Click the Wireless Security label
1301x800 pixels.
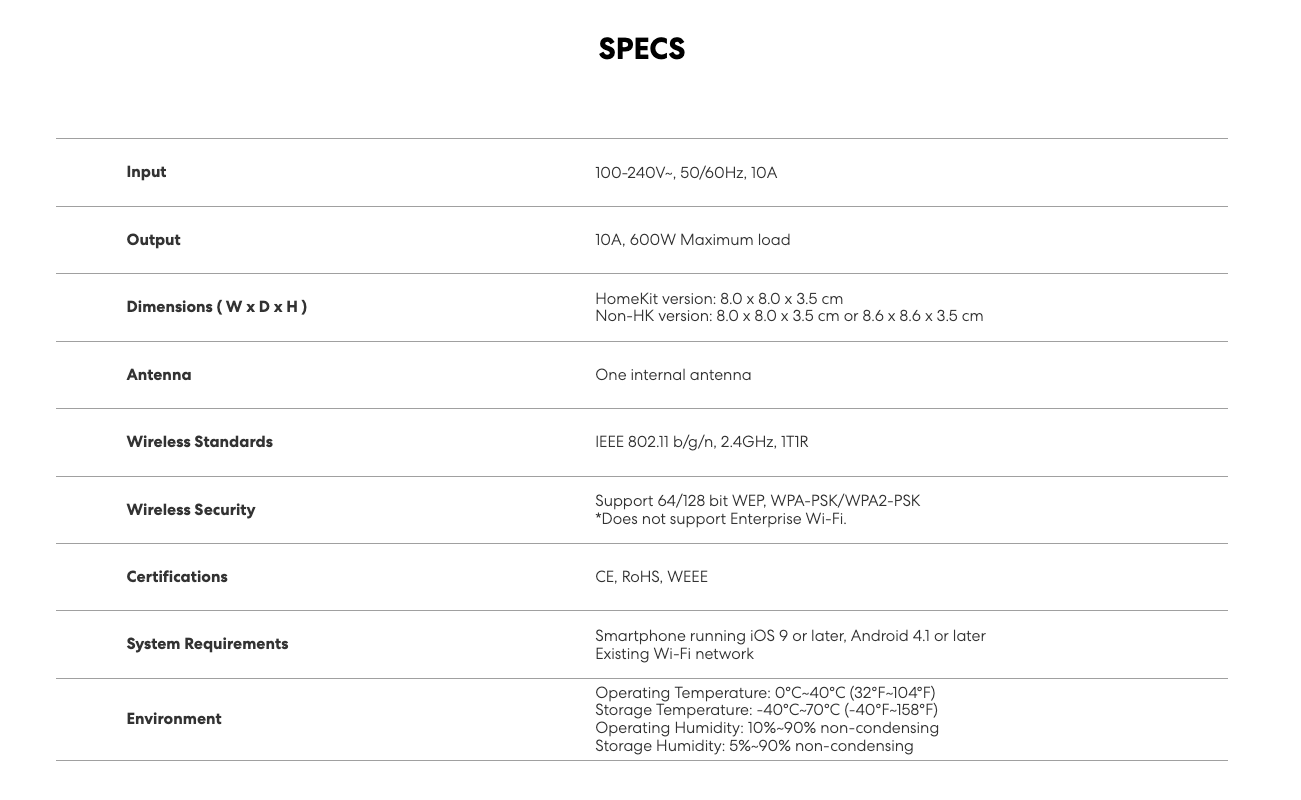point(190,510)
